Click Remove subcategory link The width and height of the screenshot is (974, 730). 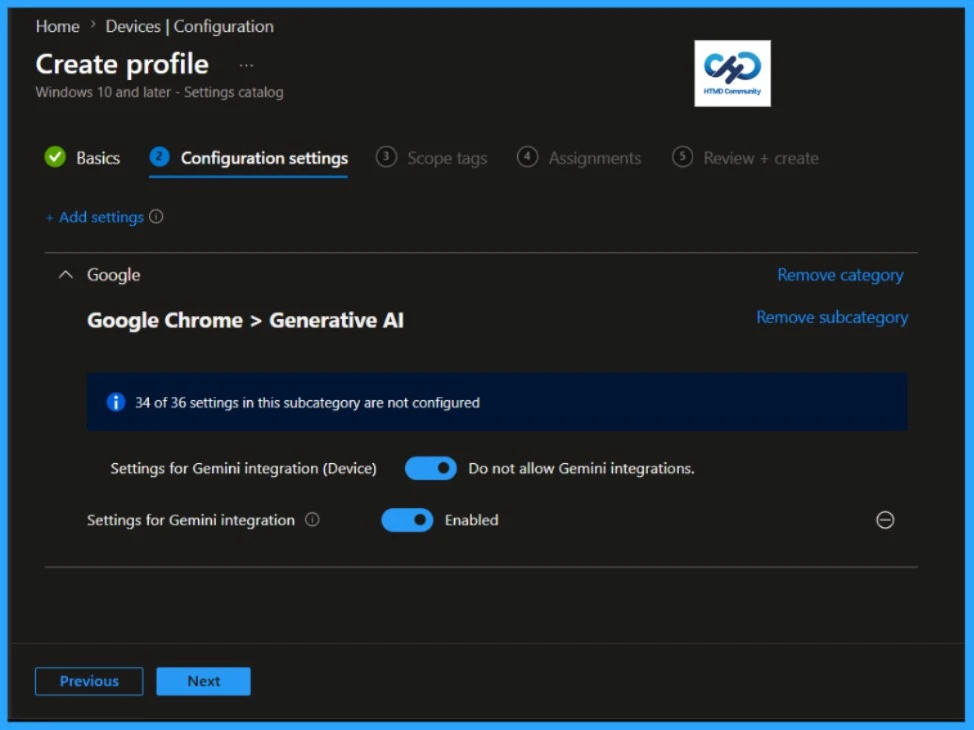[x=832, y=317]
